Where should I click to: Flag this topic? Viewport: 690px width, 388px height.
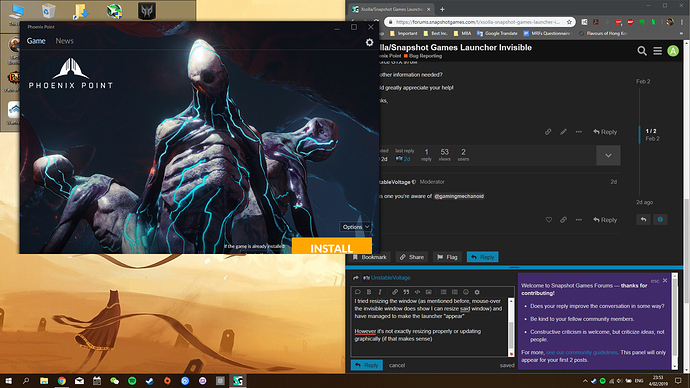click(448, 257)
